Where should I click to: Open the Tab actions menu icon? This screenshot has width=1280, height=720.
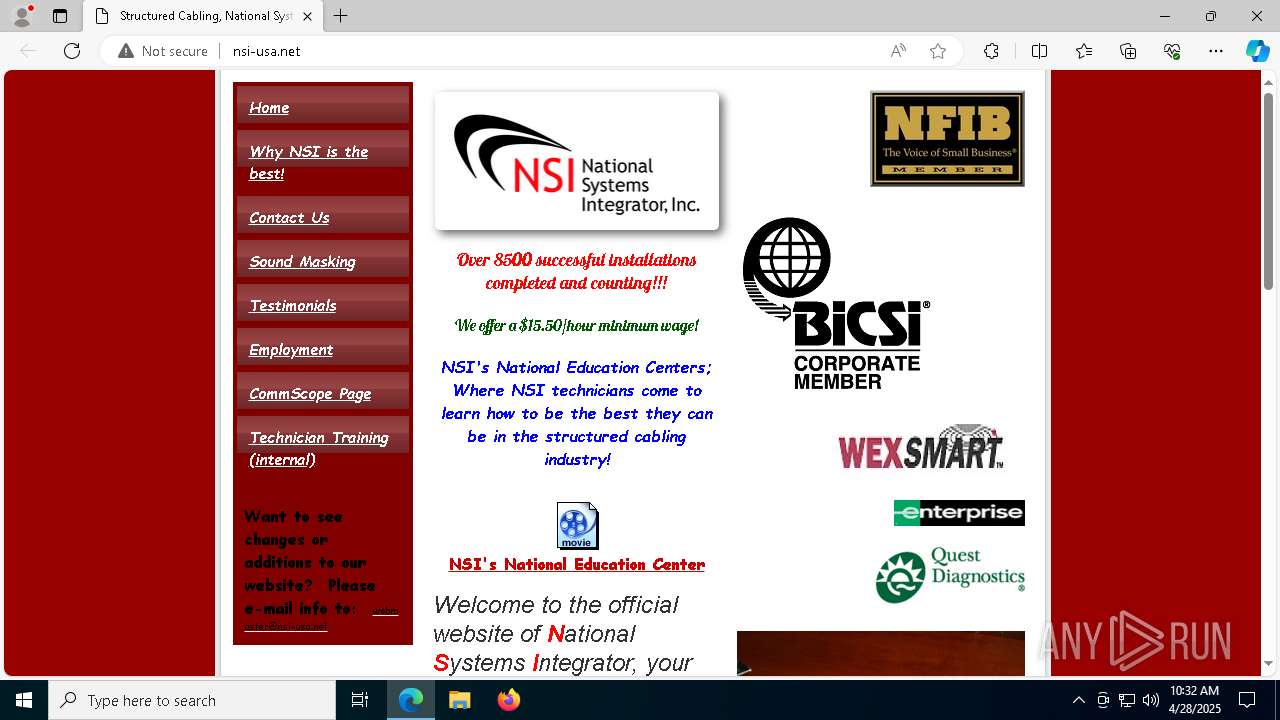click(x=60, y=16)
